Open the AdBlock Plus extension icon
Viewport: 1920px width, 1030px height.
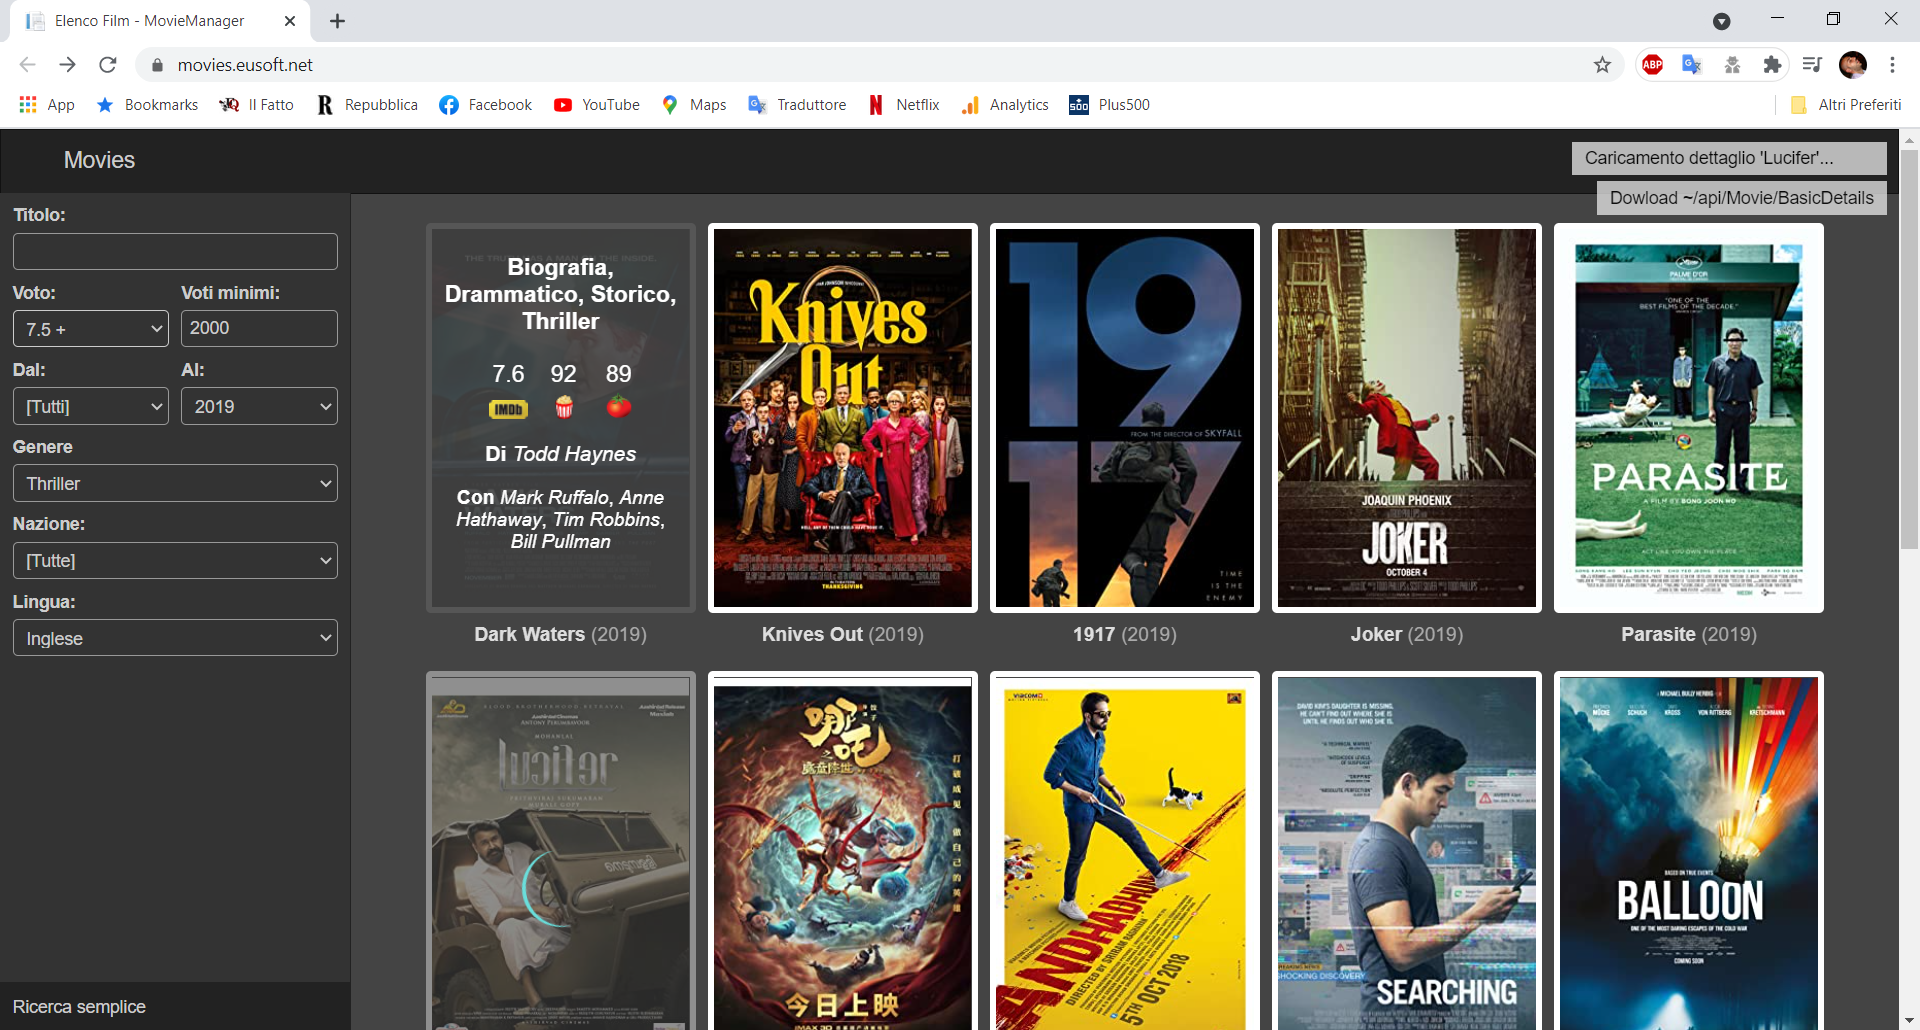coord(1652,65)
